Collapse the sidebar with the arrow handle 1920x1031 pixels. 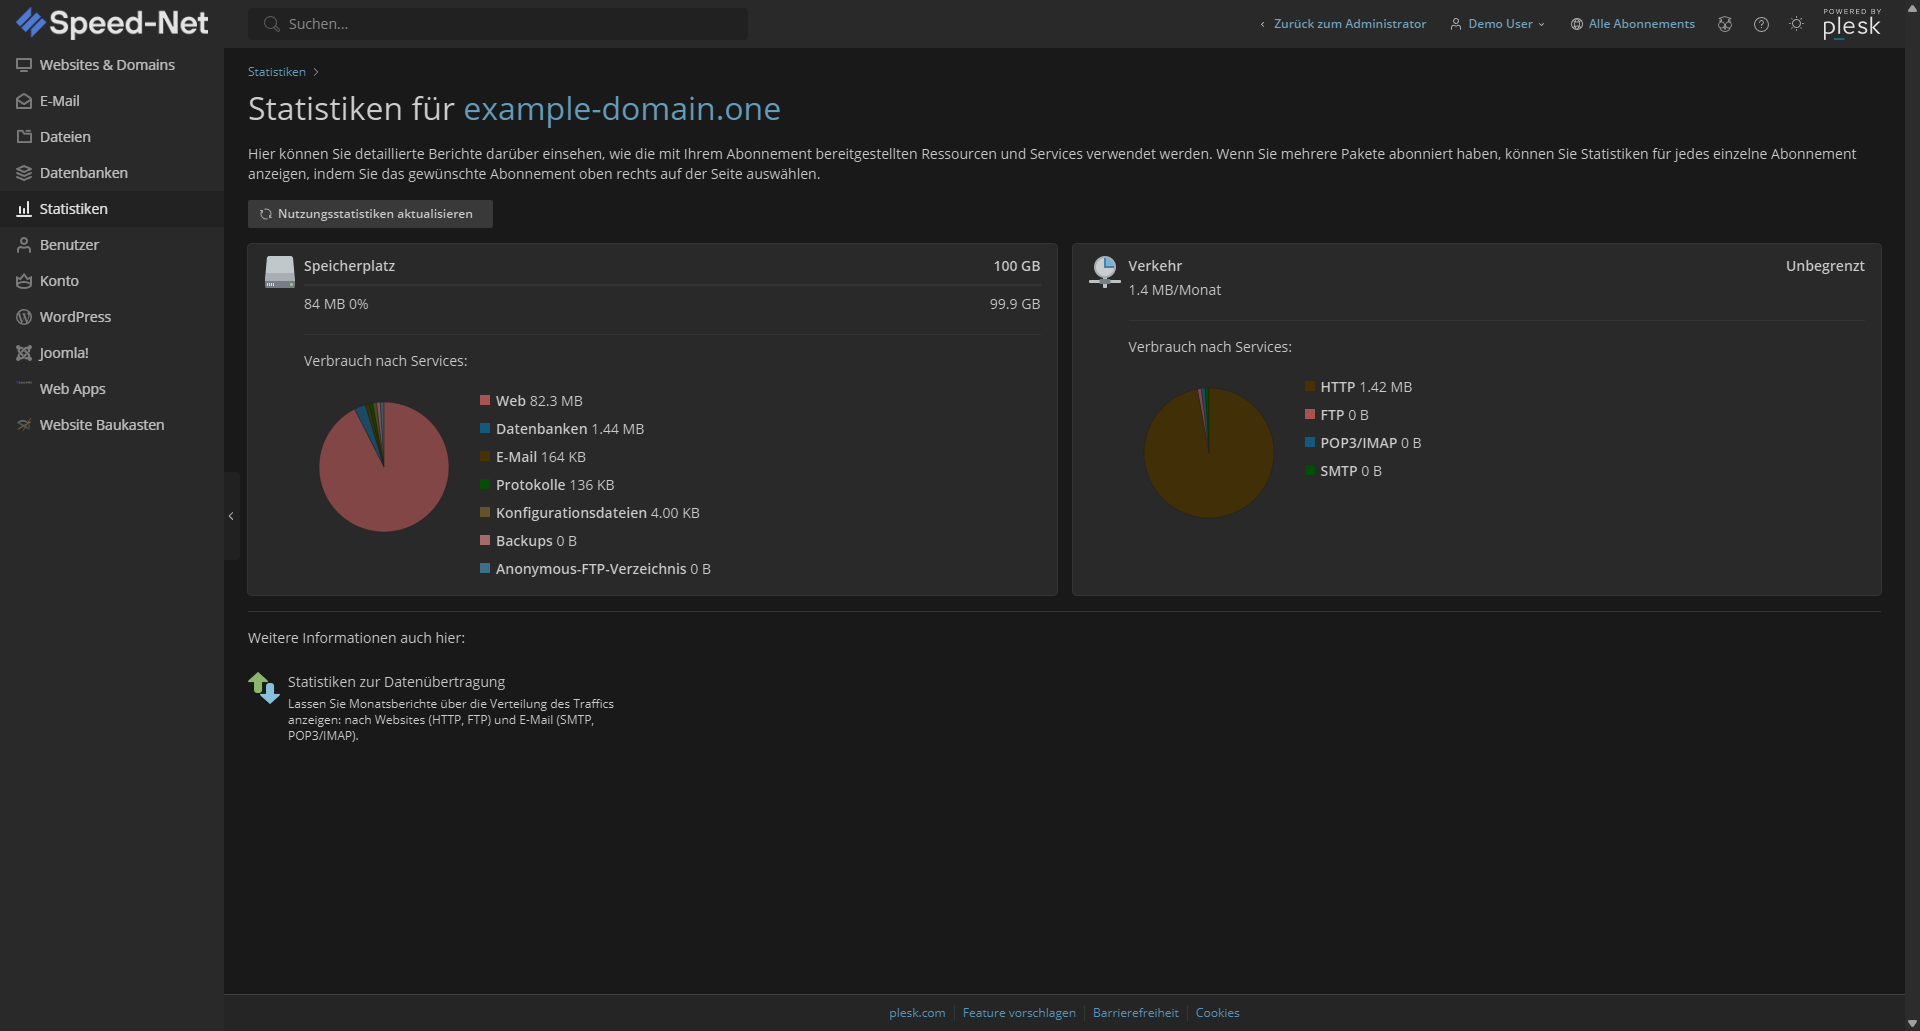click(231, 516)
